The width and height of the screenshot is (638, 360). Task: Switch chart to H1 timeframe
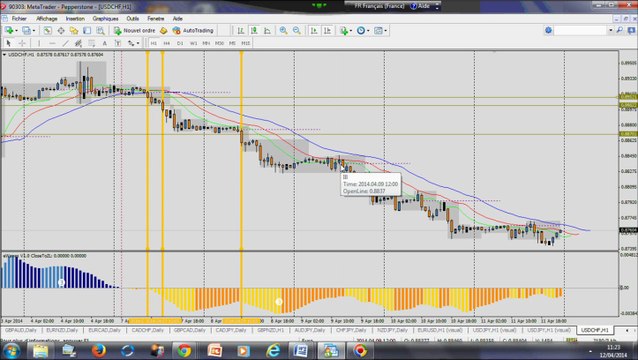click(x=154, y=43)
